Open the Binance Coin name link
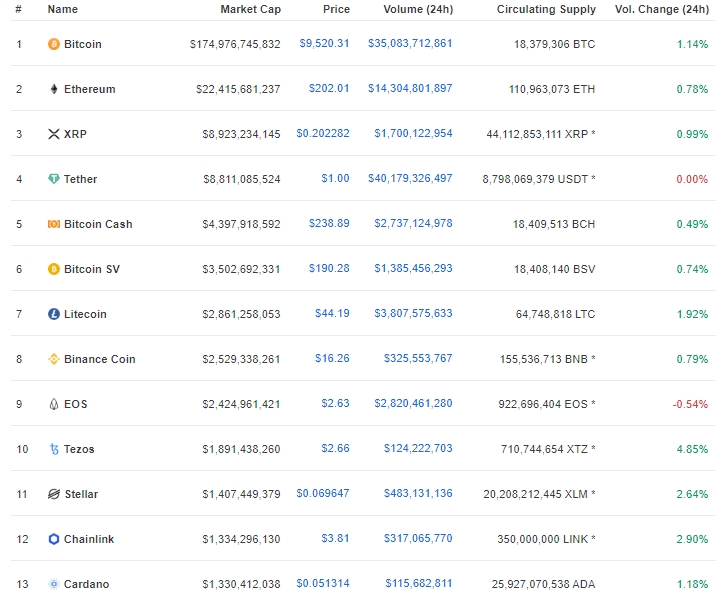 pyautogui.click(x=100, y=359)
